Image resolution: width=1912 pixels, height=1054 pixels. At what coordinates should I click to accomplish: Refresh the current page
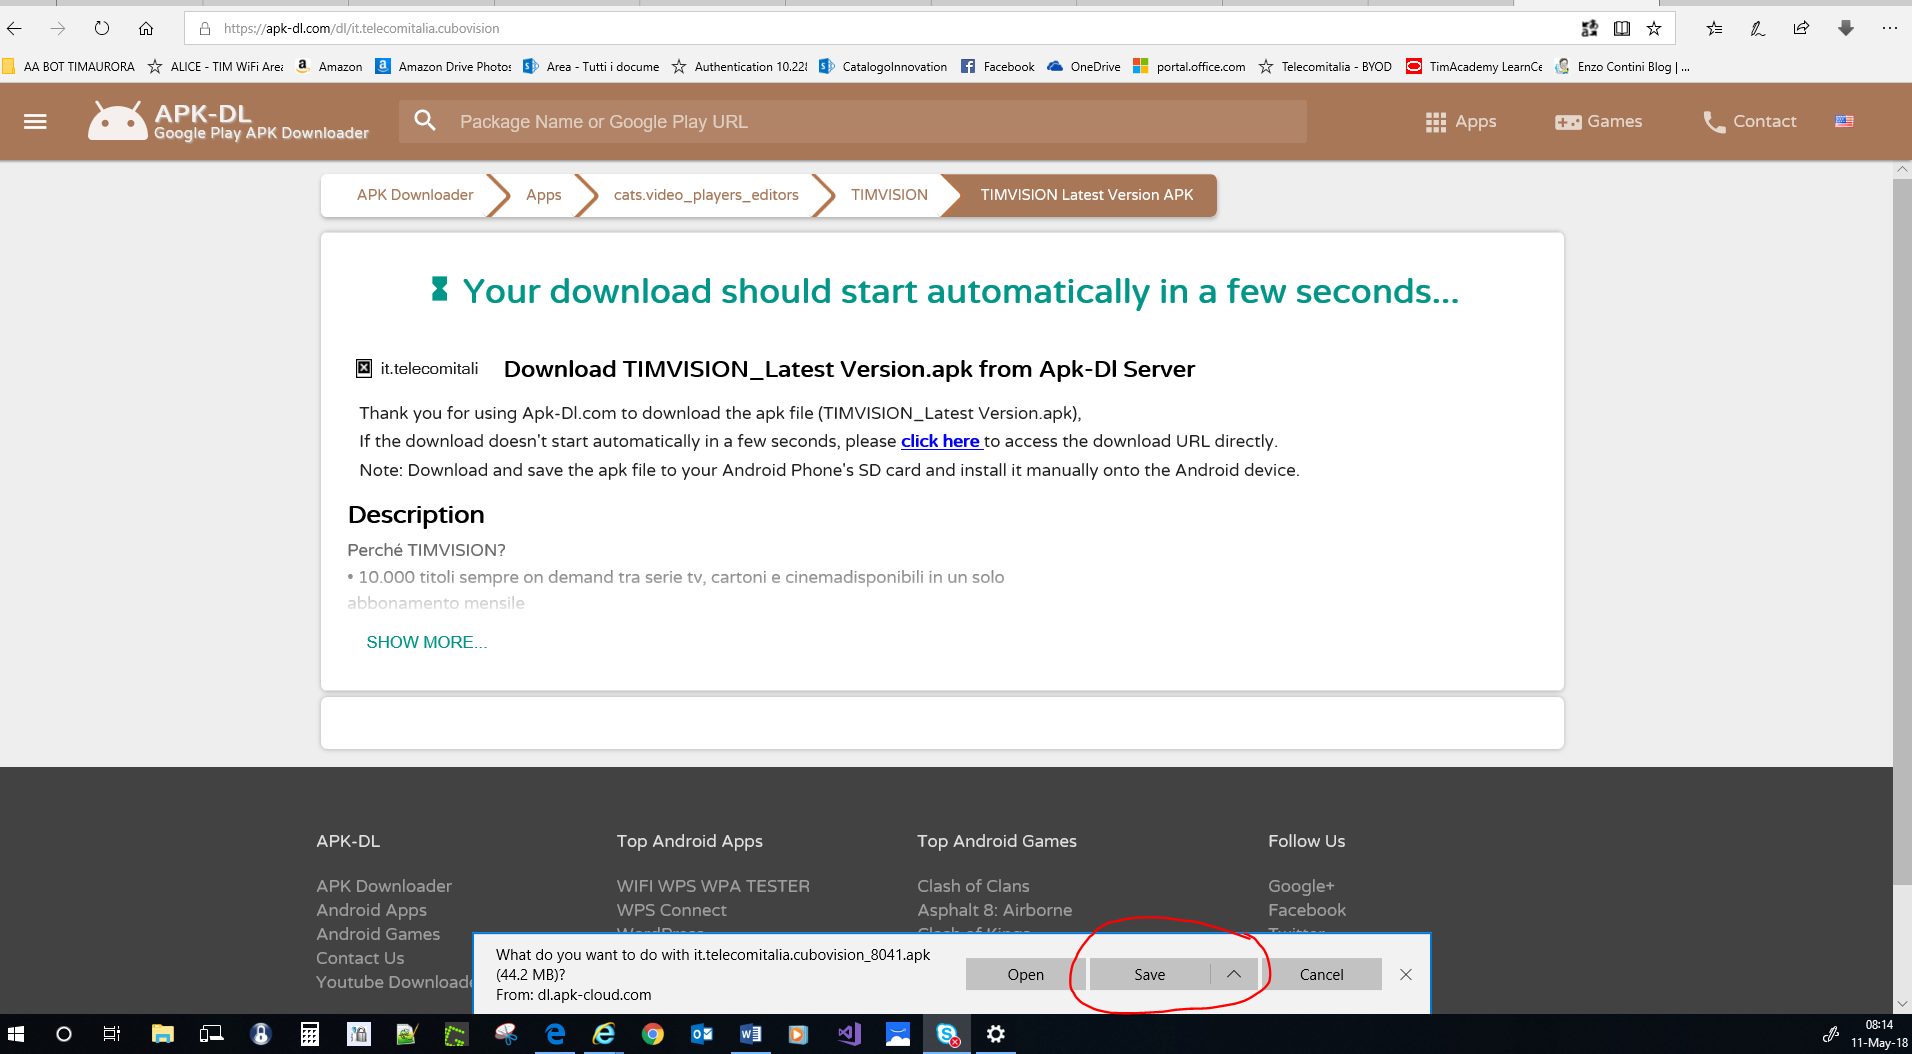click(102, 28)
